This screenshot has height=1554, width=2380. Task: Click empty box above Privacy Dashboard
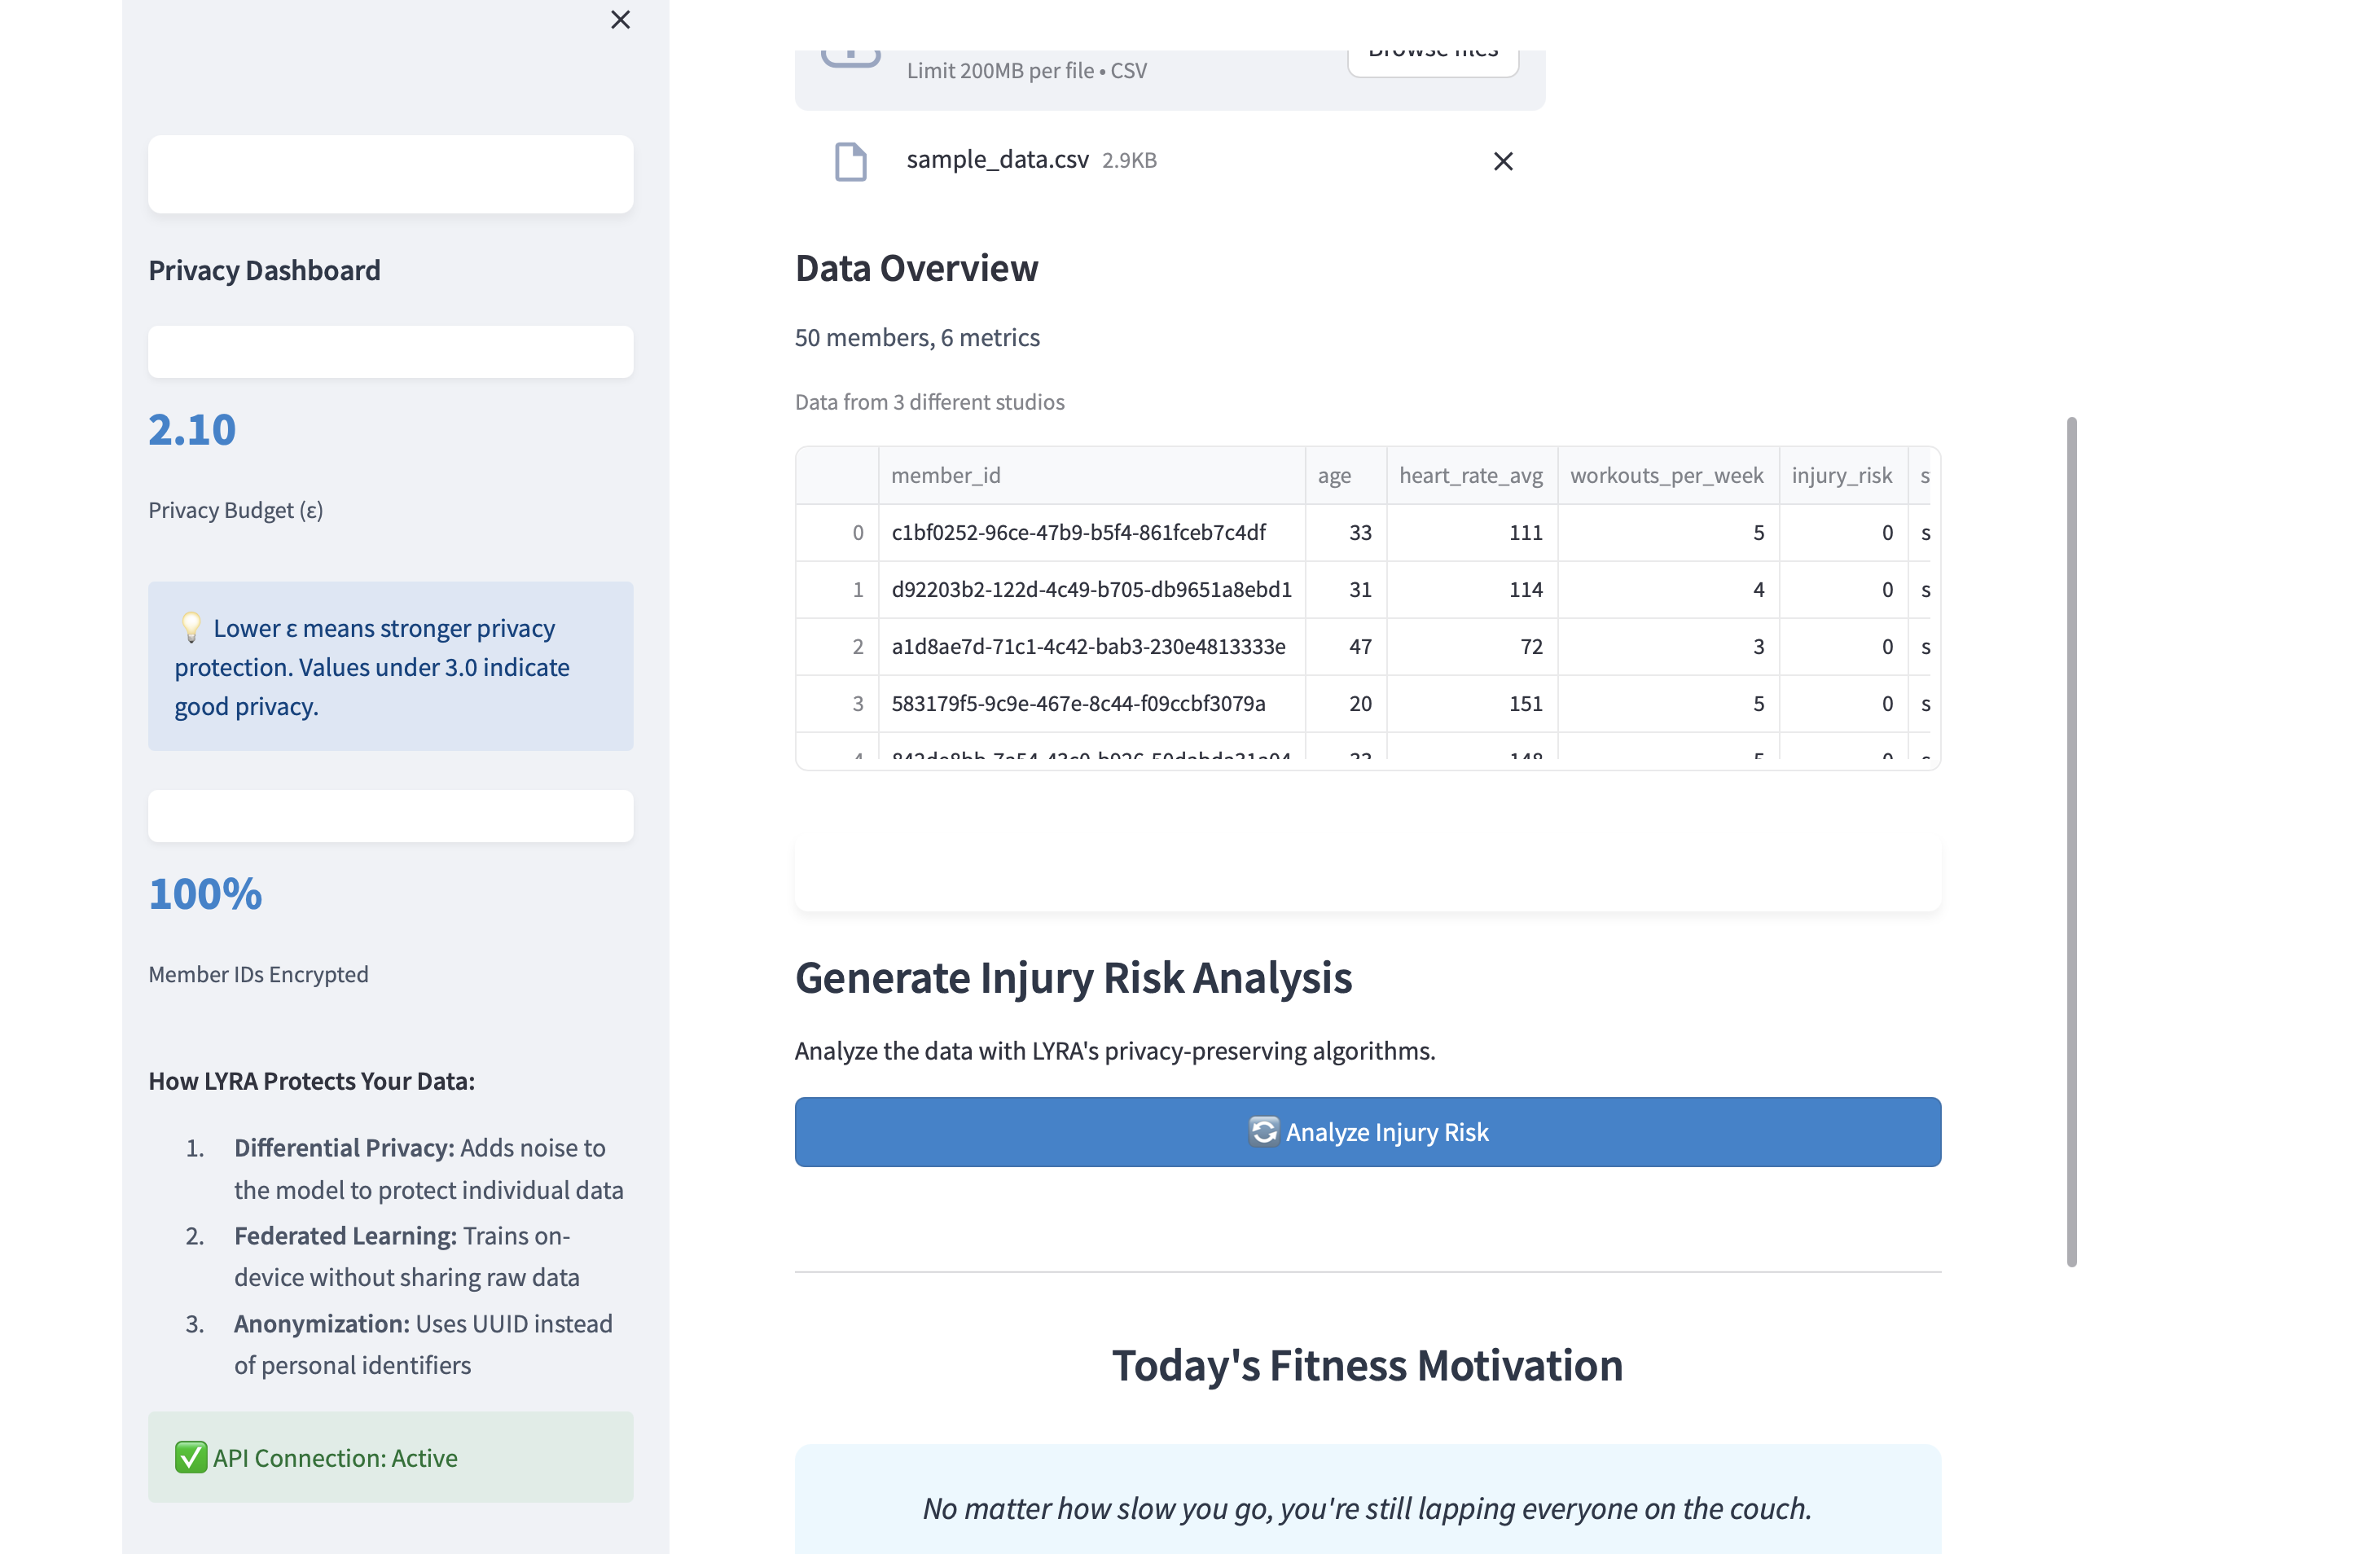click(390, 174)
